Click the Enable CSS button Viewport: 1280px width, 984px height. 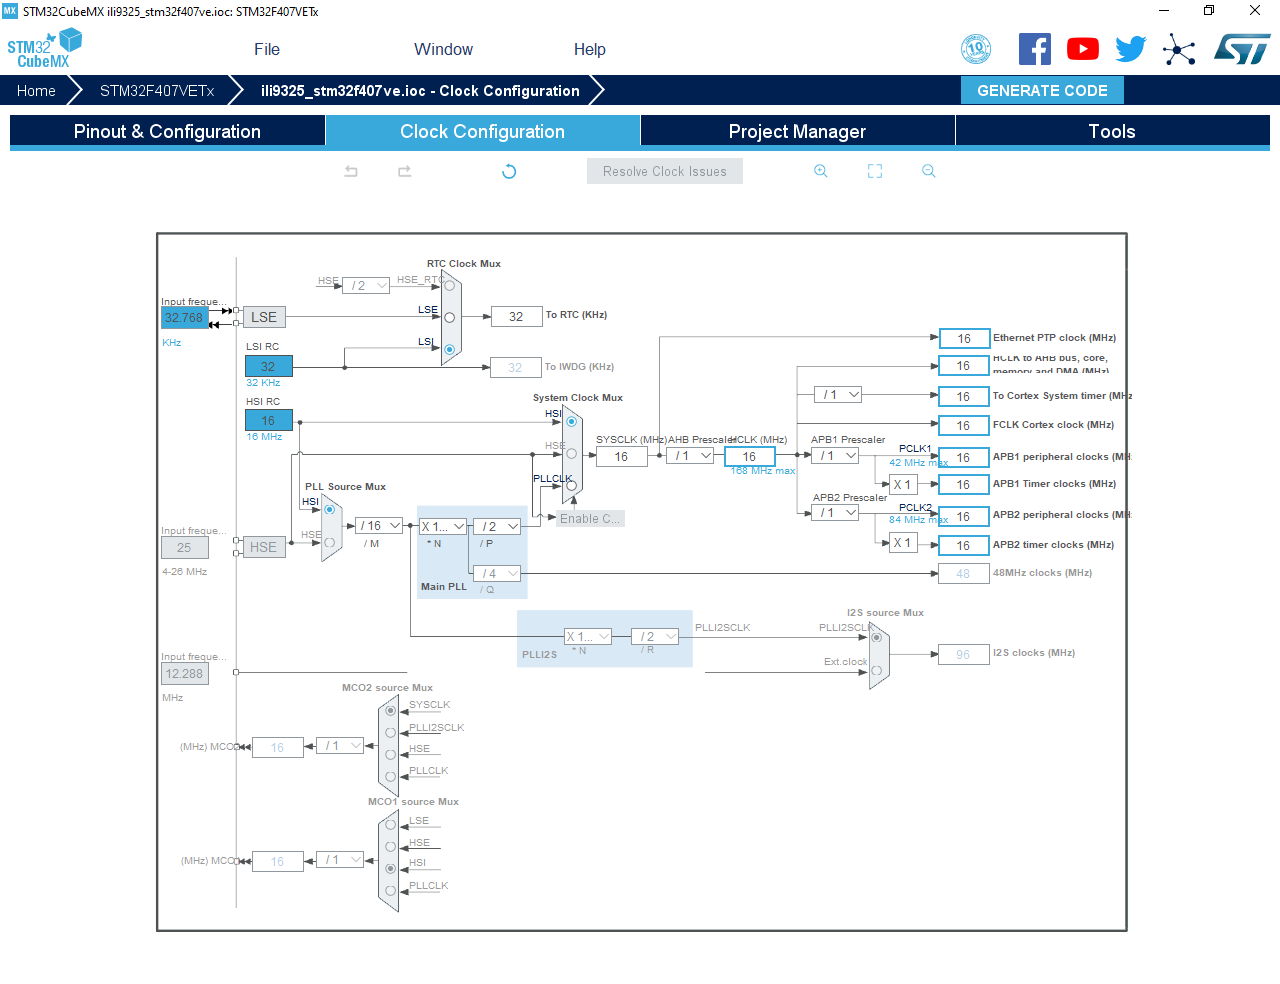[x=590, y=518]
